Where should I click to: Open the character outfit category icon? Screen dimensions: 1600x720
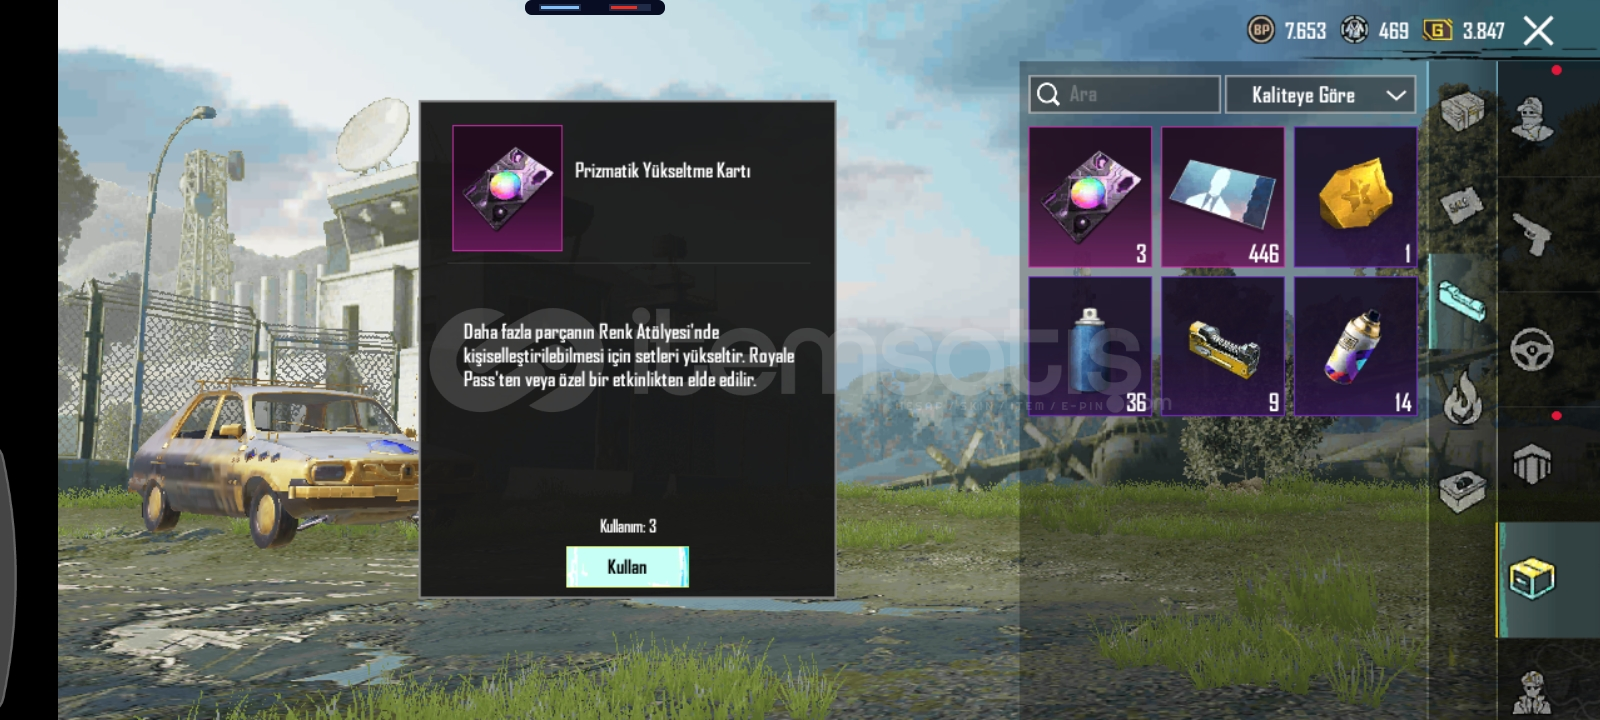pyautogui.click(x=1532, y=119)
